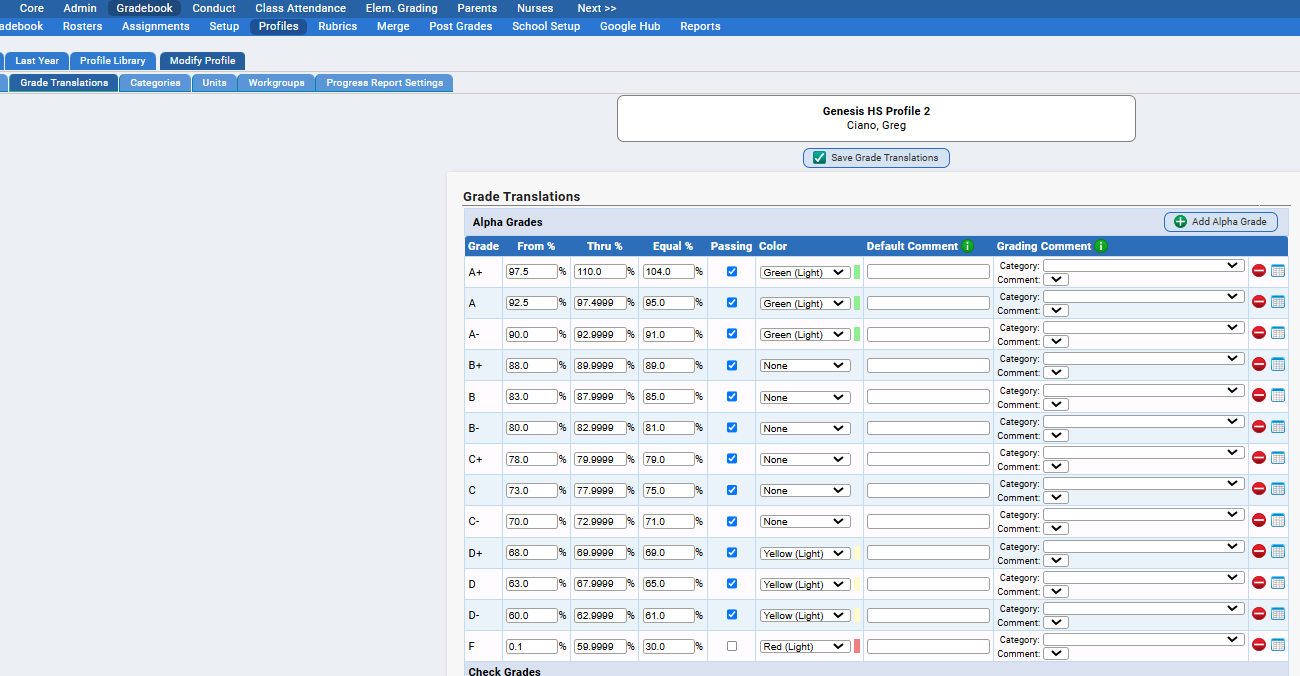Open the Comment dropdown for grade A
The image size is (1300, 676).
click(x=1056, y=311)
